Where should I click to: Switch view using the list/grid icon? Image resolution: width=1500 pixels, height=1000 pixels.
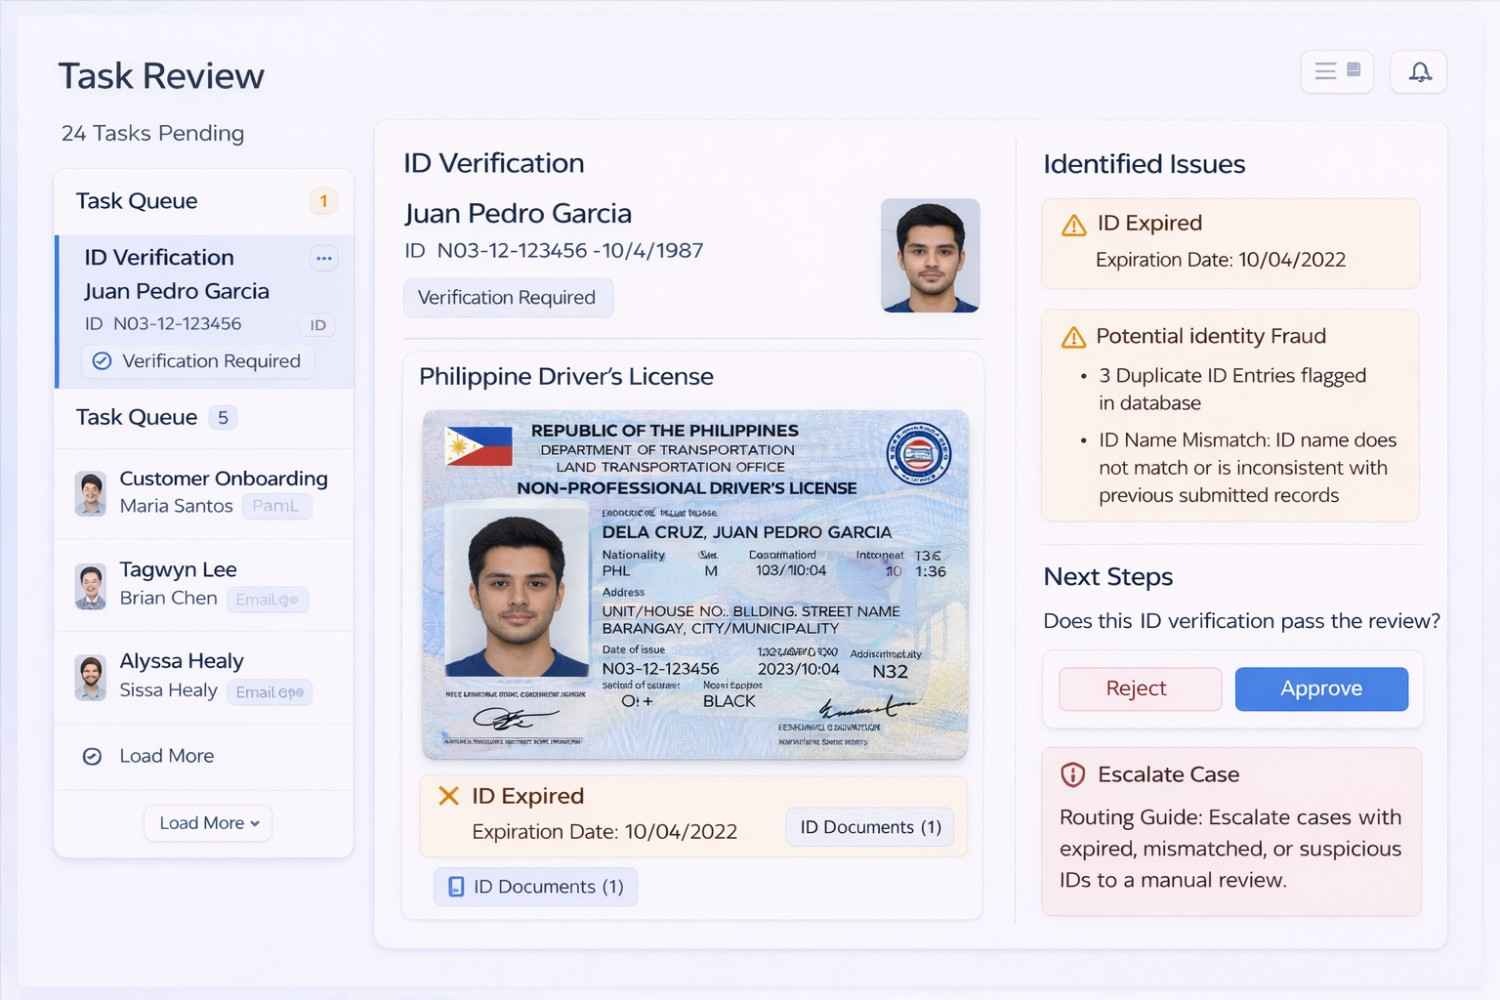coord(1336,71)
